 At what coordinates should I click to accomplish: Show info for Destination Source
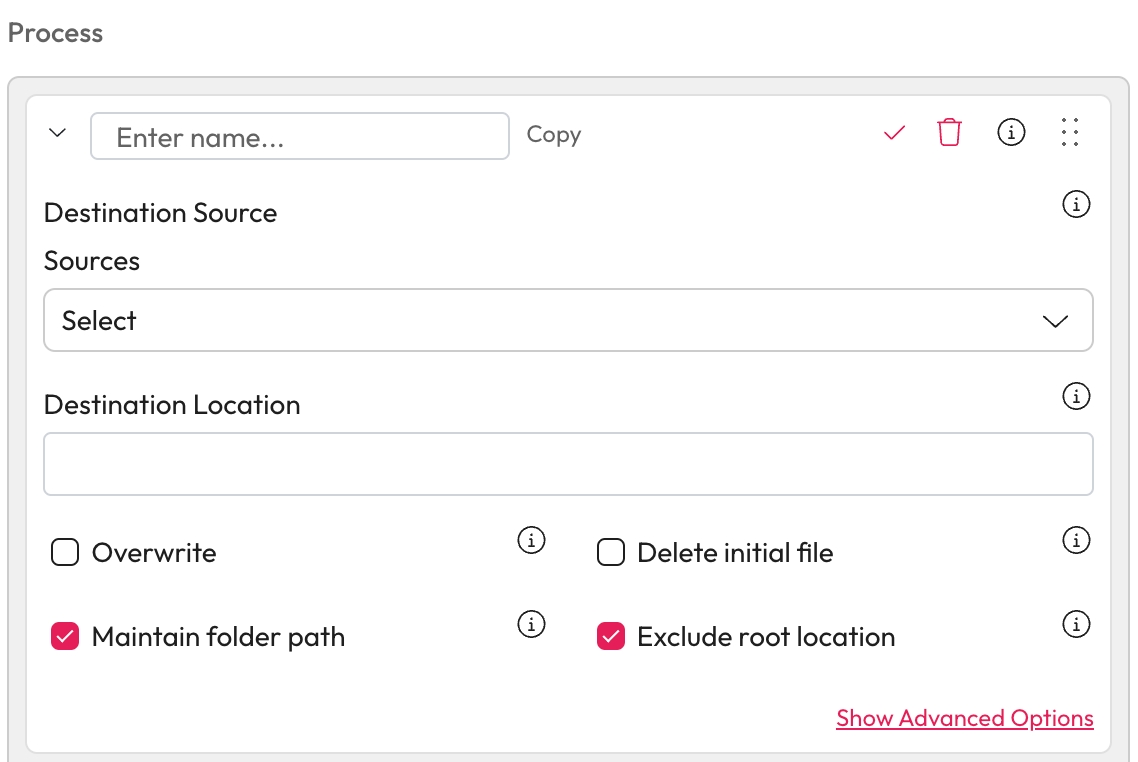(x=1075, y=205)
